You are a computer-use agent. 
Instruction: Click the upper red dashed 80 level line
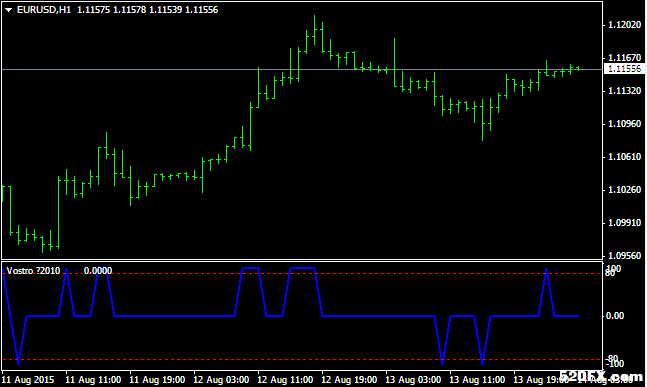(x=301, y=274)
